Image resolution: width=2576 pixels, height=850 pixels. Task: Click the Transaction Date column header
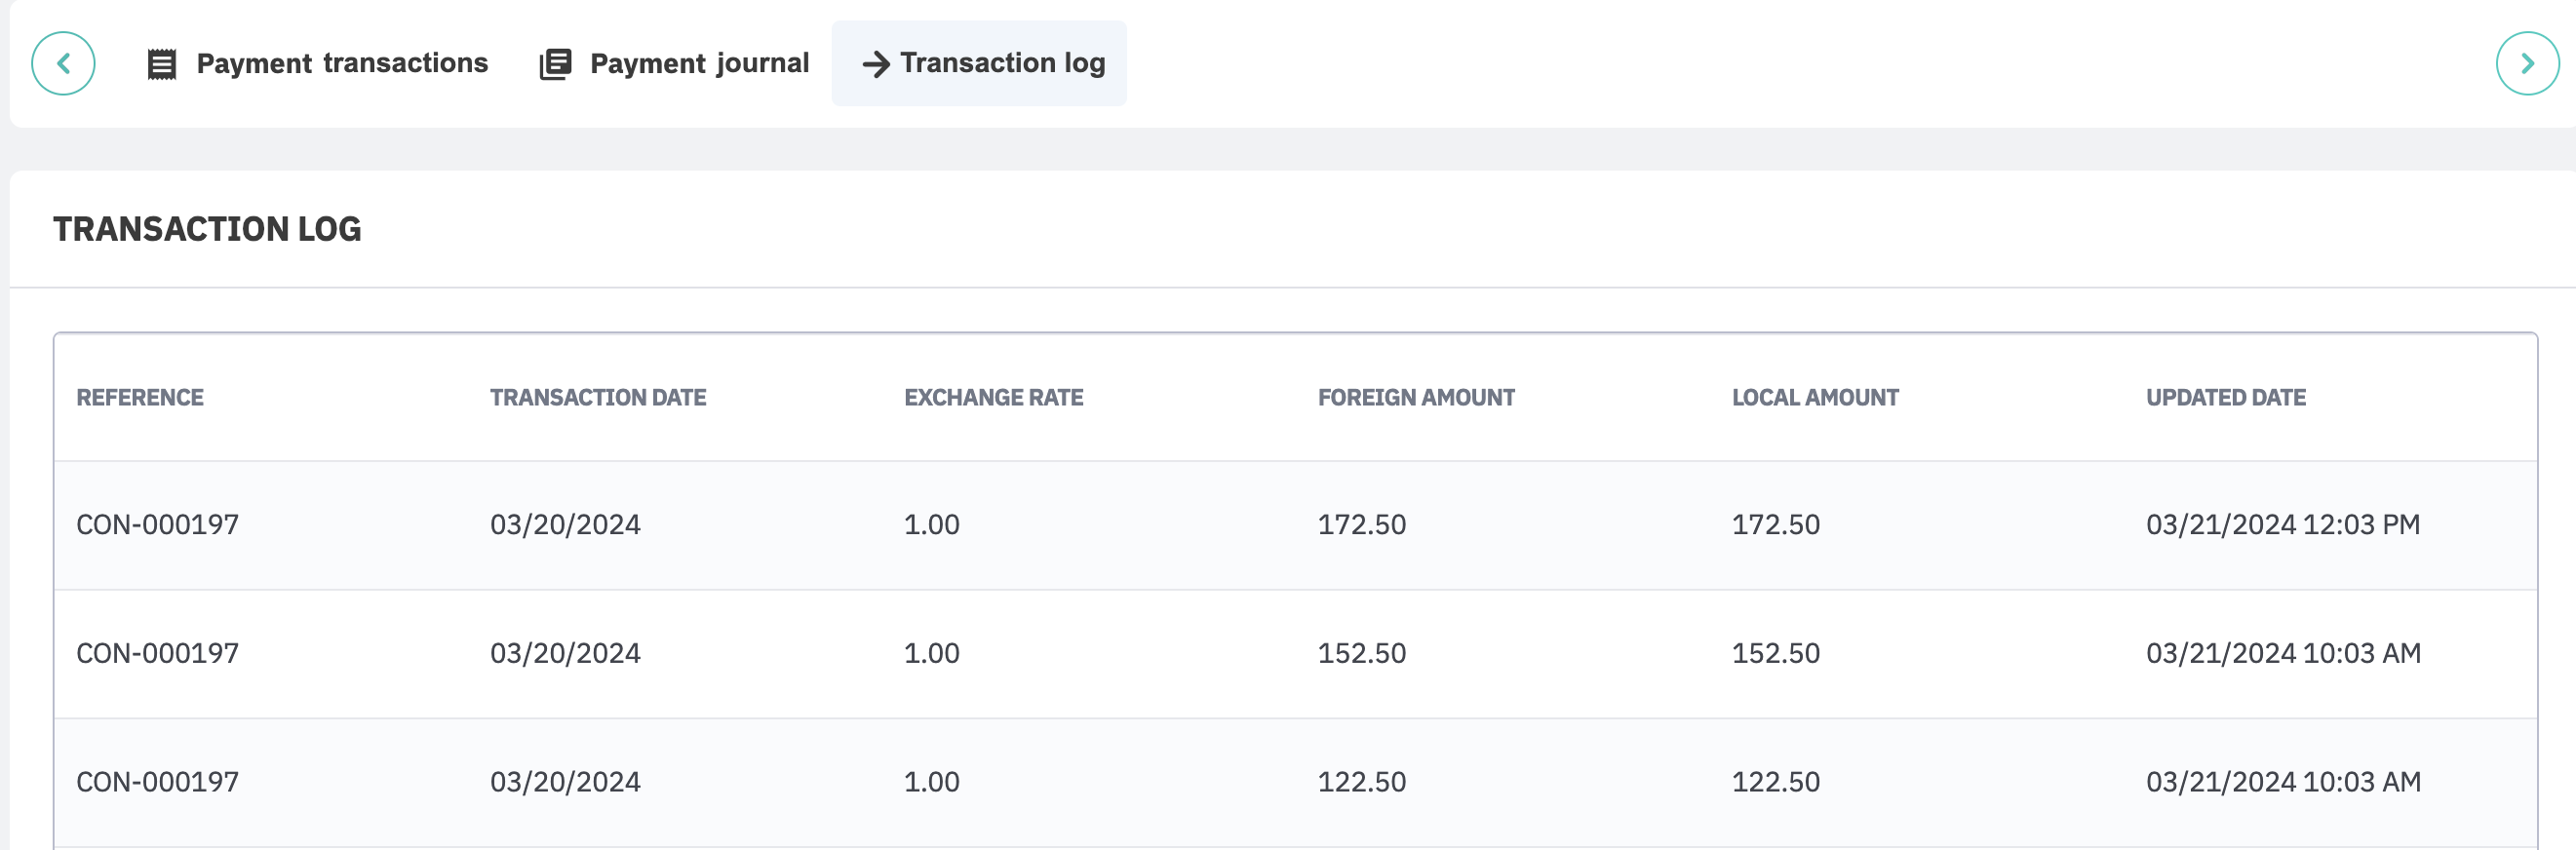(598, 398)
